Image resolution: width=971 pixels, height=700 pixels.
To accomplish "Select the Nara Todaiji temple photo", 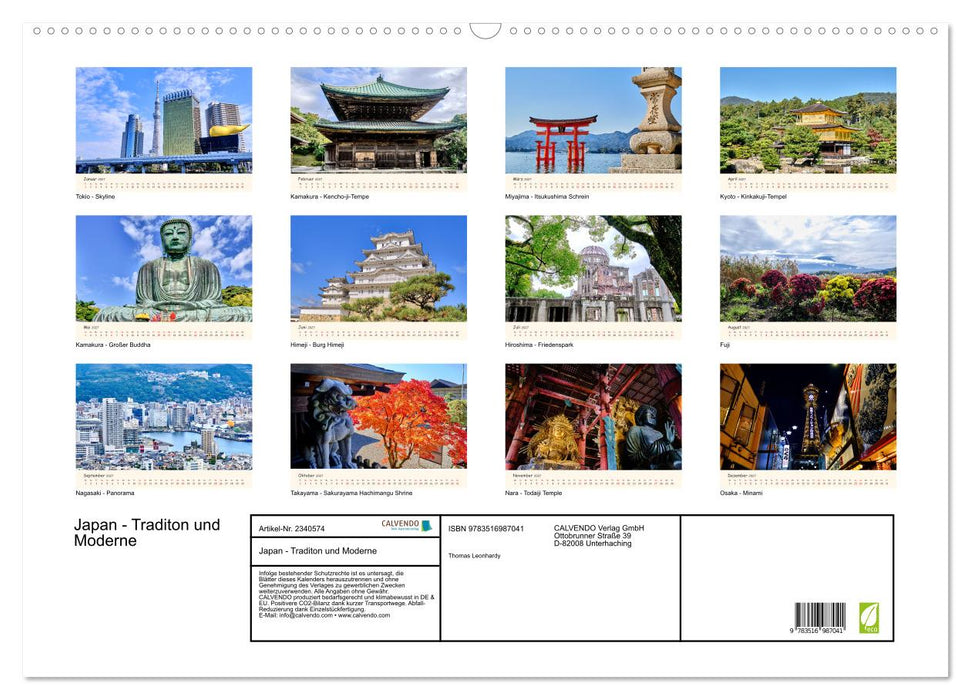I will click(x=593, y=417).
